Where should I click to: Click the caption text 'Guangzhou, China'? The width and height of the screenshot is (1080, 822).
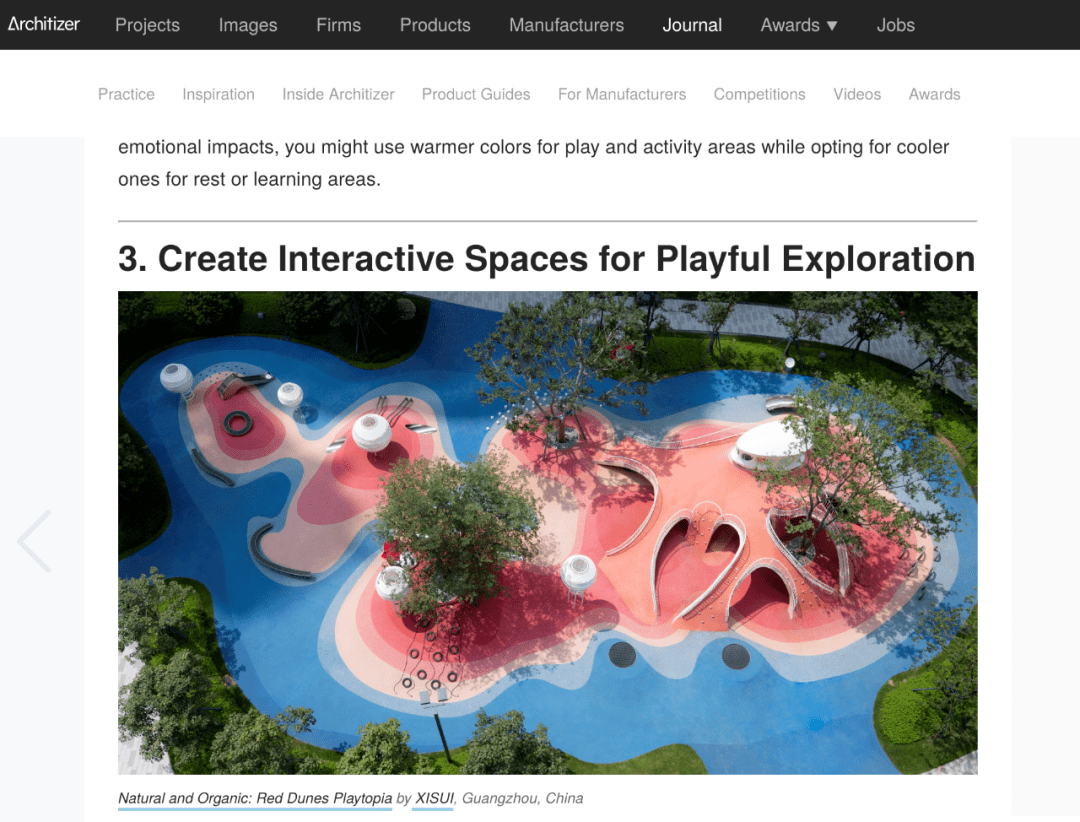(x=522, y=799)
